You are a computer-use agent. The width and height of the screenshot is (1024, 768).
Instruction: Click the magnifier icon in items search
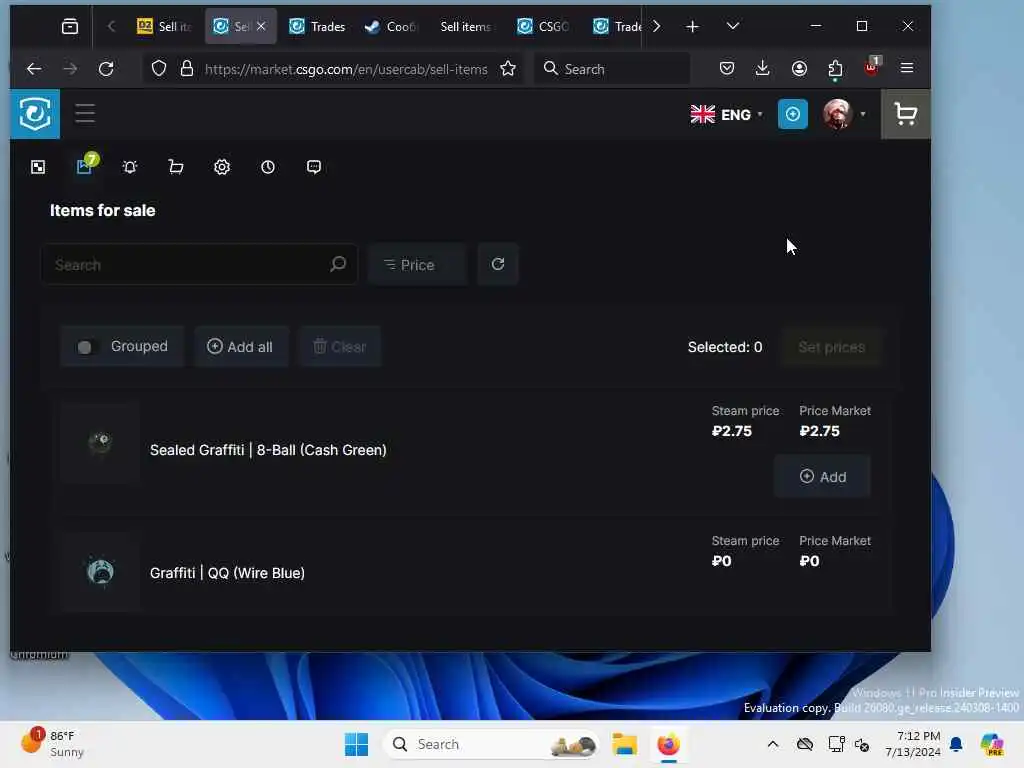(338, 264)
